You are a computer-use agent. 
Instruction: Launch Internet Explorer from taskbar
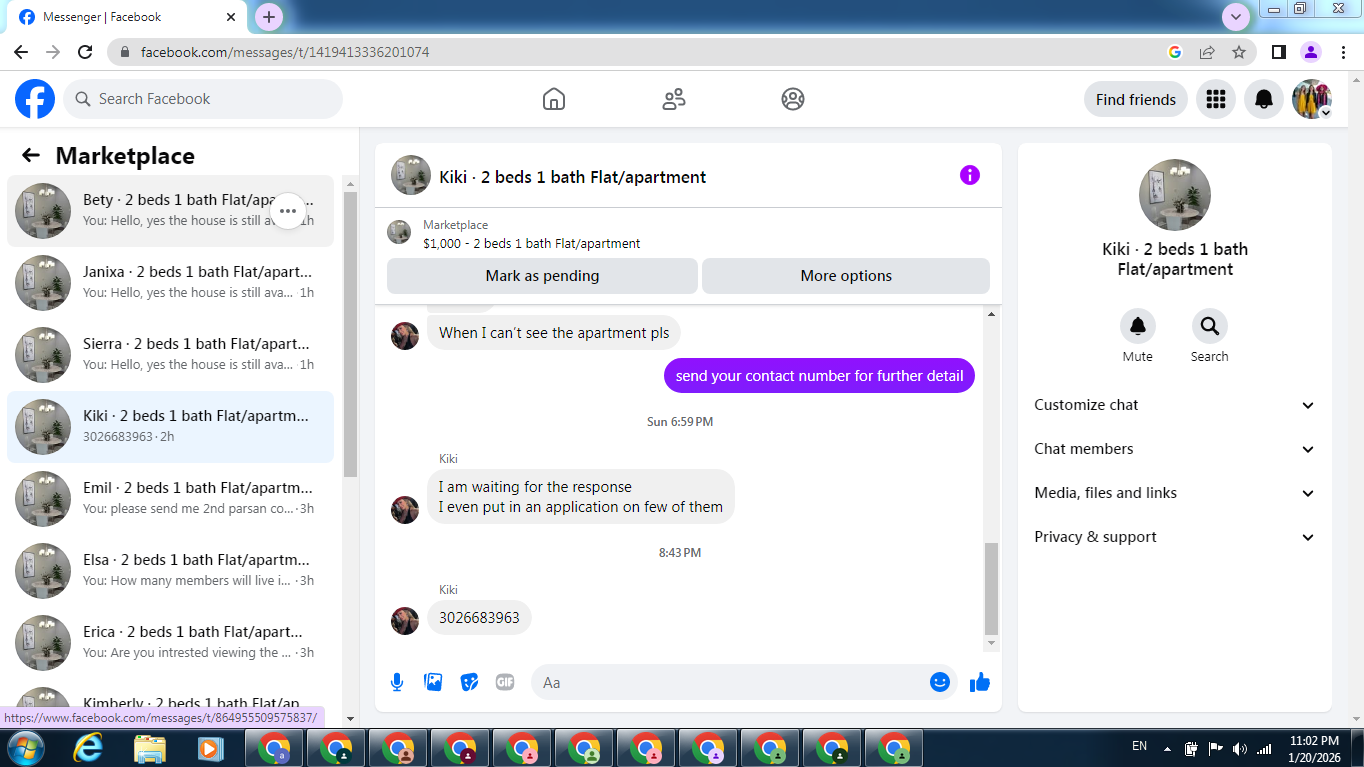pyautogui.click(x=88, y=748)
